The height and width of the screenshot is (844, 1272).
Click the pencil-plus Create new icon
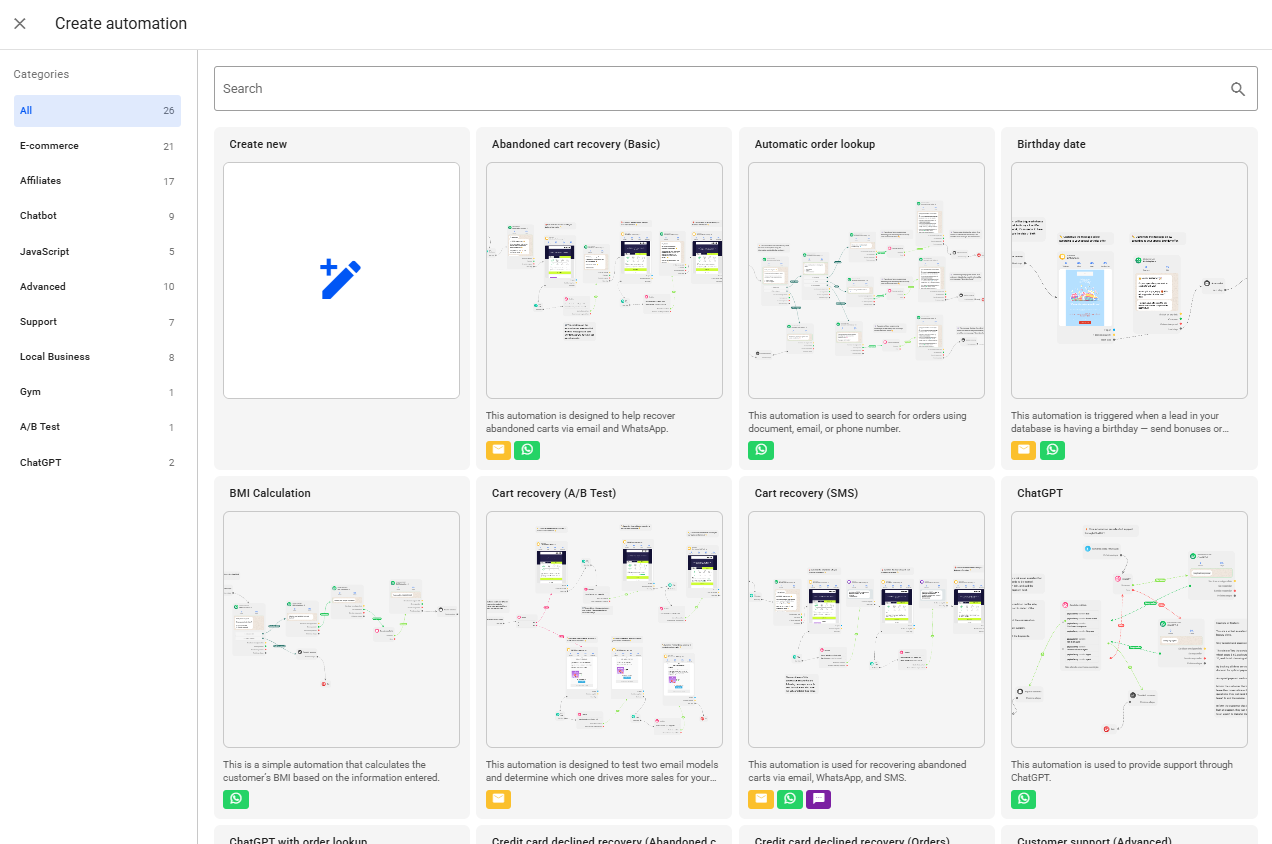pyautogui.click(x=341, y=280)
